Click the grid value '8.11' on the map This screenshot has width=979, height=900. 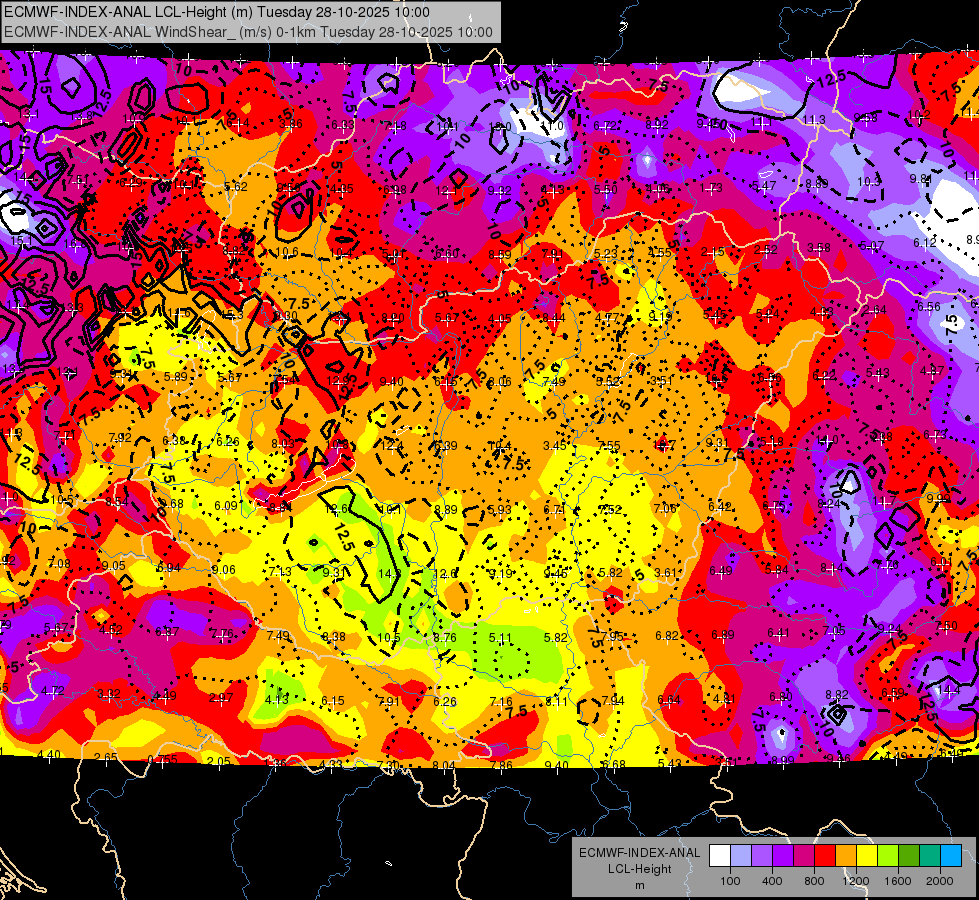tap(556, 702)
